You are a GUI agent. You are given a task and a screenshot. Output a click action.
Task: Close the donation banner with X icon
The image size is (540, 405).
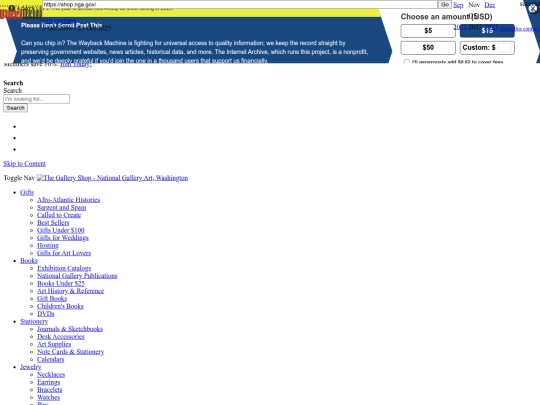pos(533,9)
